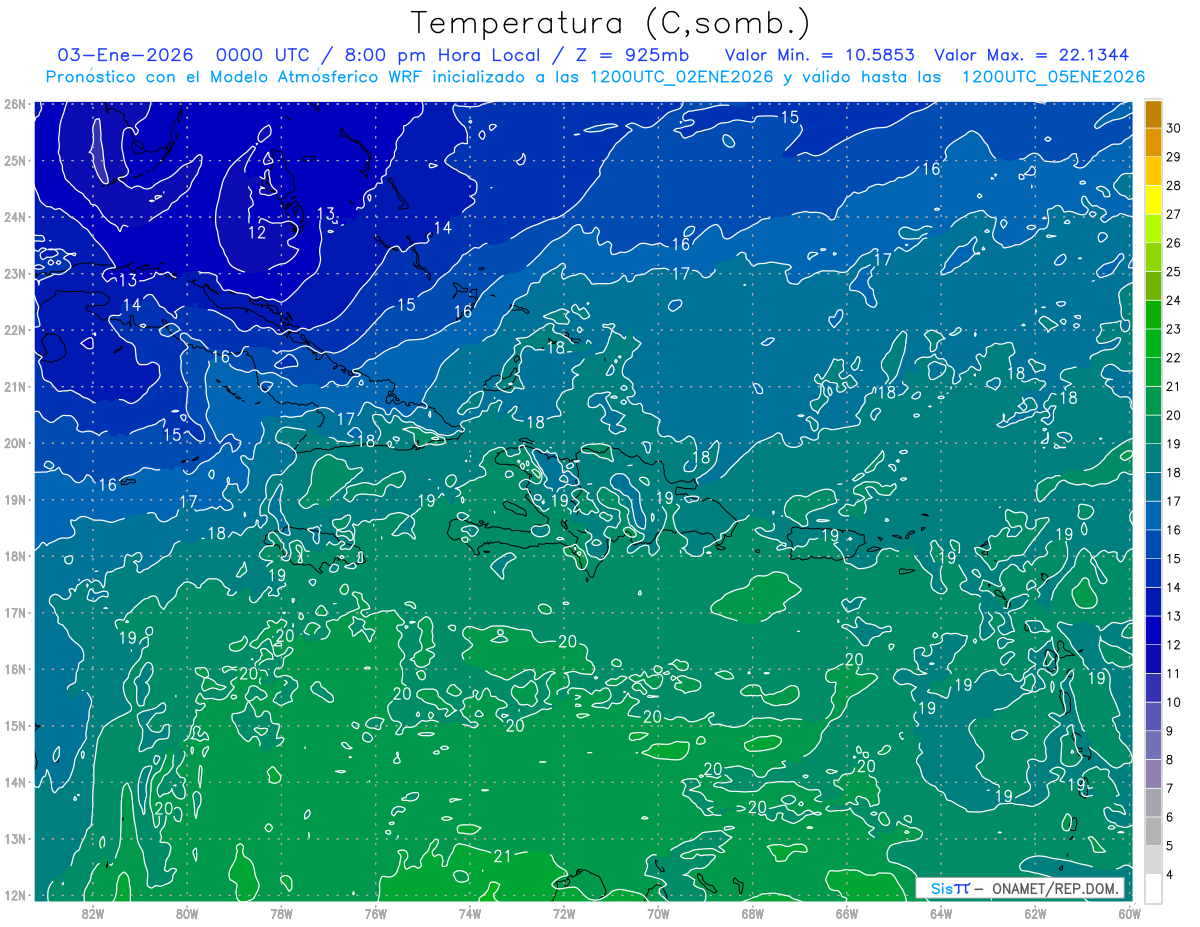The image size is (1200, 927).
Task: Click the "21" contour label on the map
Action: pos(502,855)
